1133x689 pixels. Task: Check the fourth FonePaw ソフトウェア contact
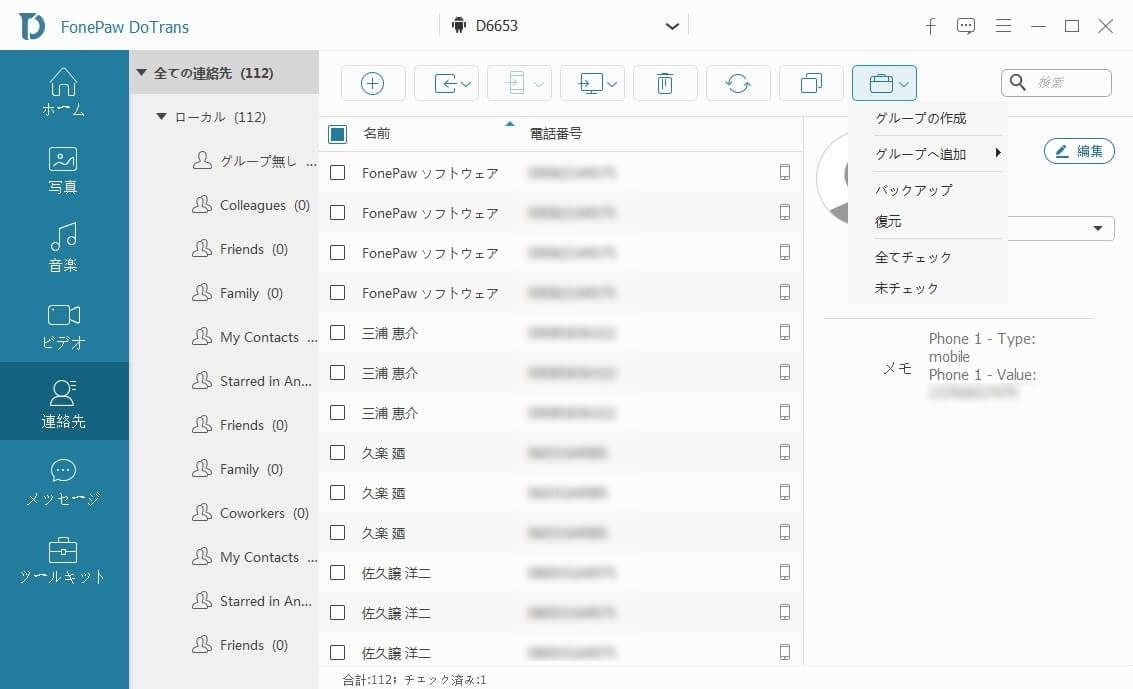click(337, 292)
